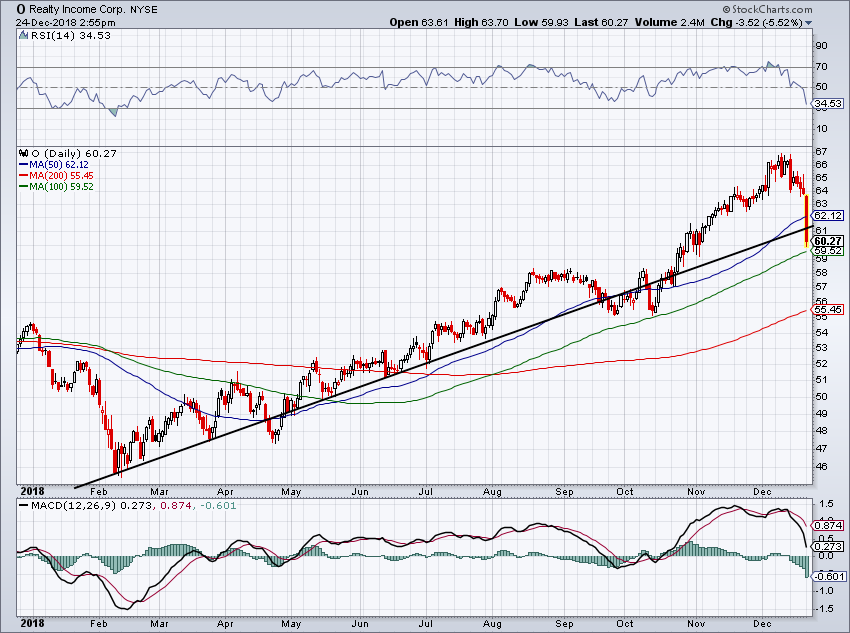
Task: Click the yellow-highlighted last candlestick
Action: (x=806, y=221)
